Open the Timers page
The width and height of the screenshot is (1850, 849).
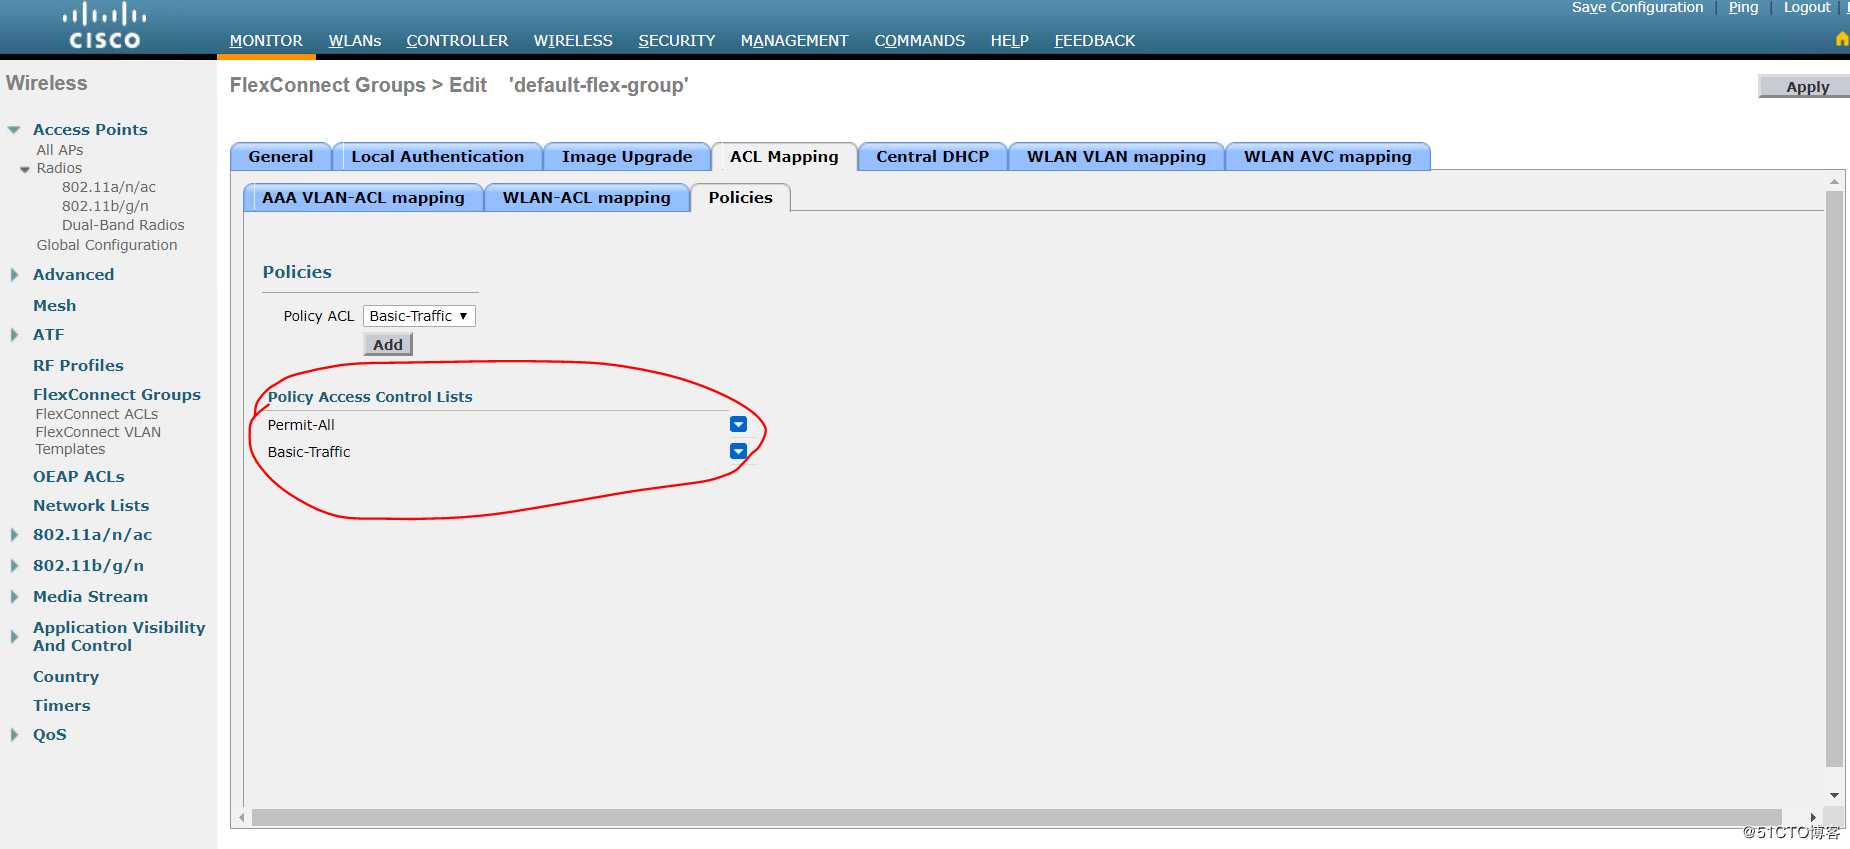[x=62, y=705]
